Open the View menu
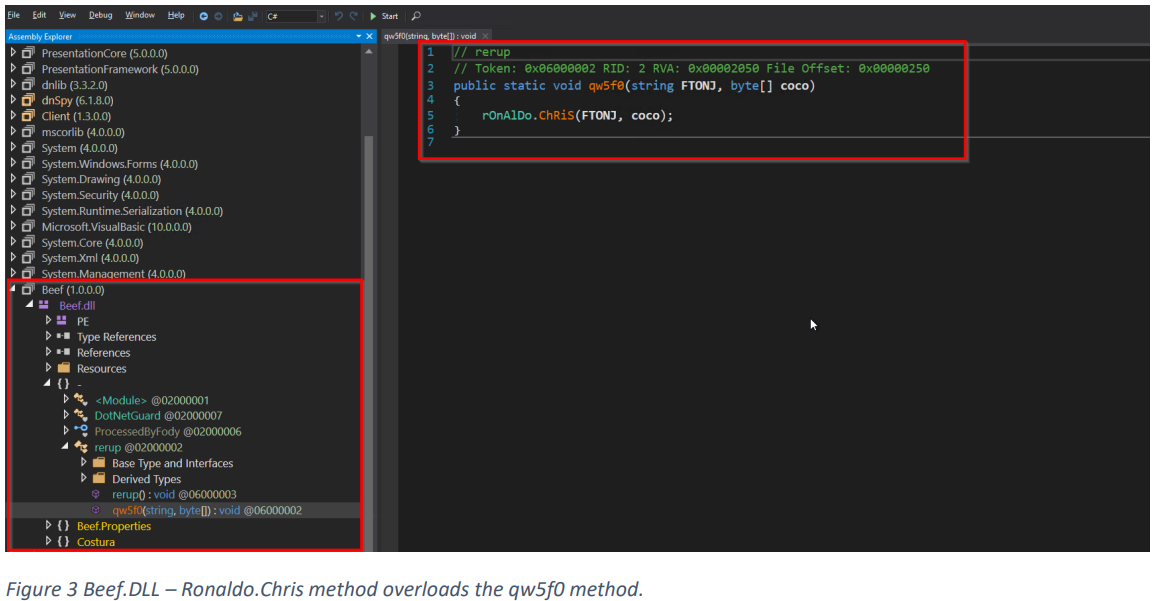Viewport: 1156px width, 601px height. coord(67,15)
